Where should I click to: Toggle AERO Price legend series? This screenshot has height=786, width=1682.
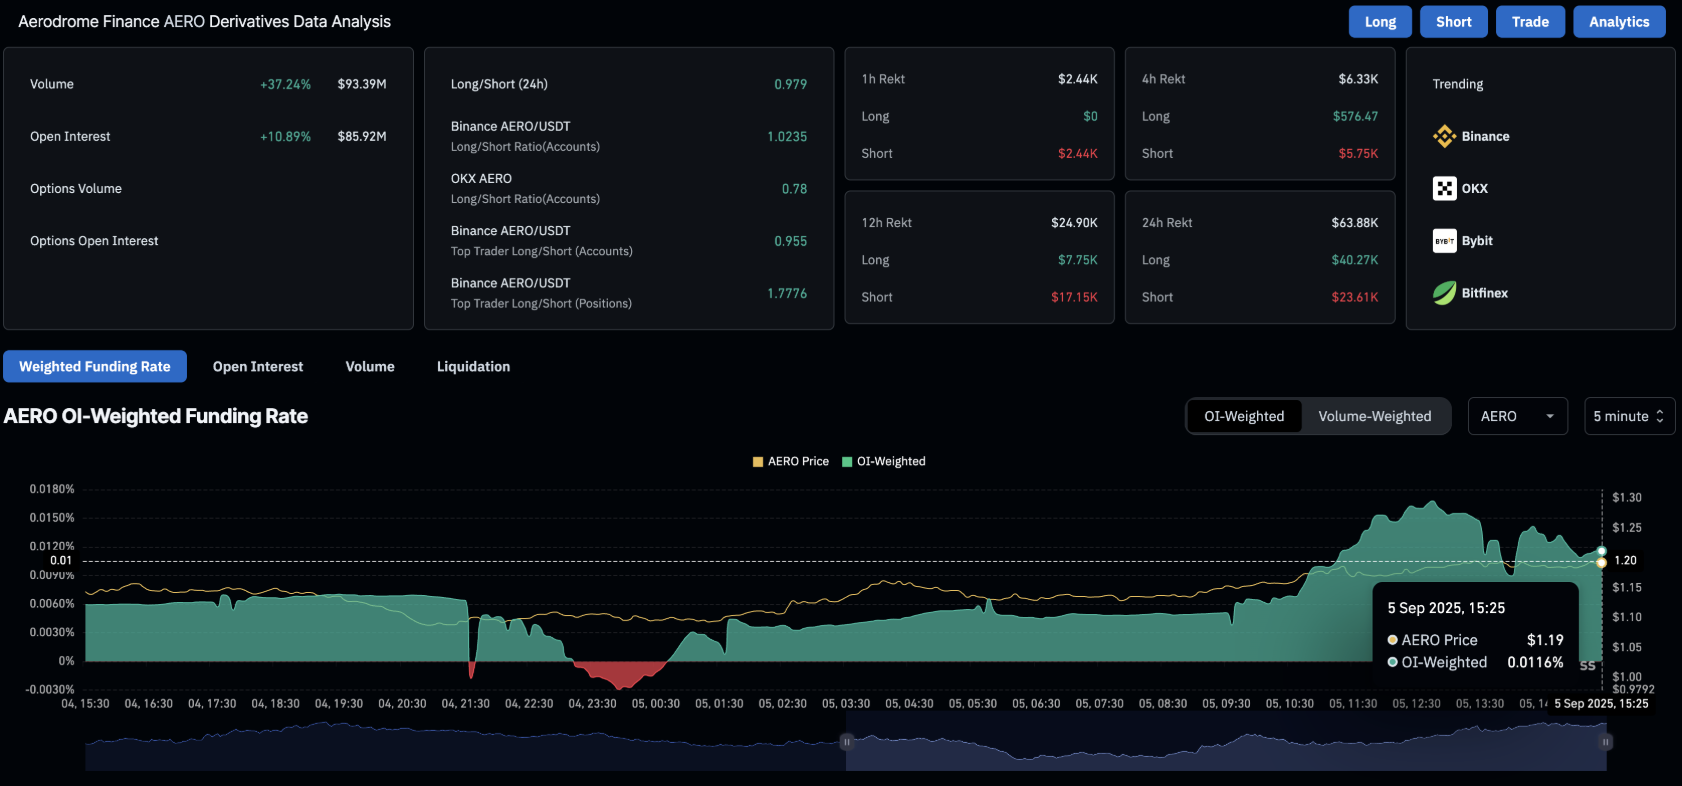[x=790, y=461]
